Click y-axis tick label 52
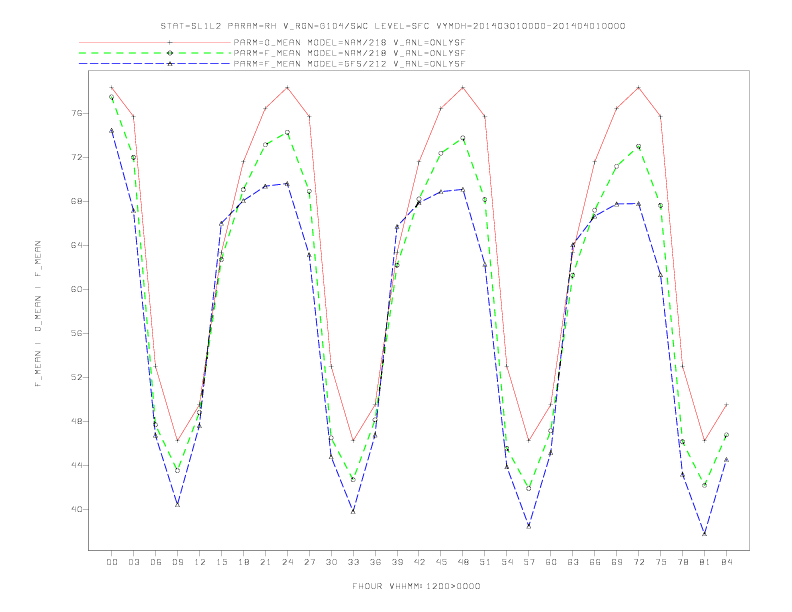 [x=76, y=377]
